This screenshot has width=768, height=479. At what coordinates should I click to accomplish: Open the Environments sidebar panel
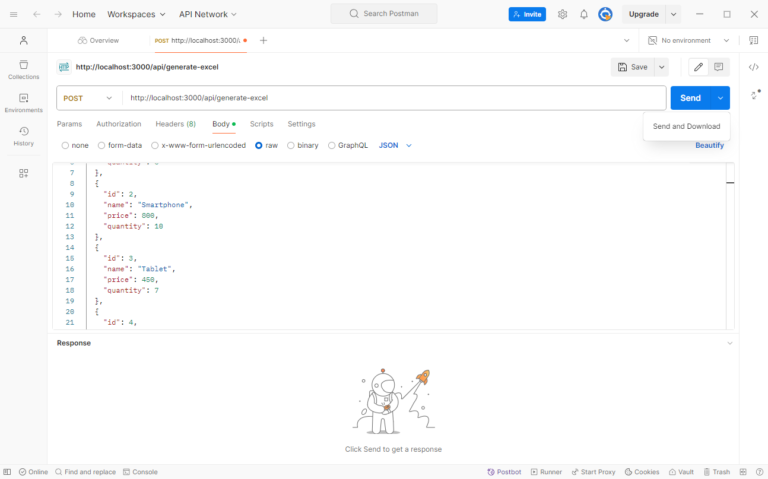(x=23, y=103)
